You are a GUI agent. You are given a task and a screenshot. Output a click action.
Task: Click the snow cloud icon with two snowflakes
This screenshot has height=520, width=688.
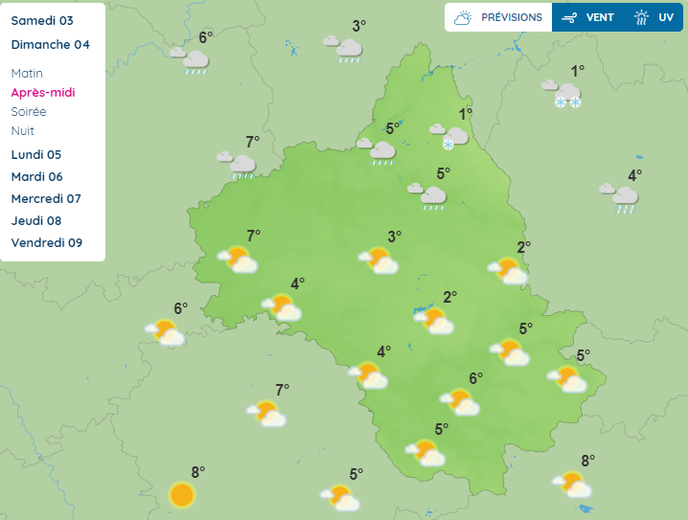coord(562,94)
